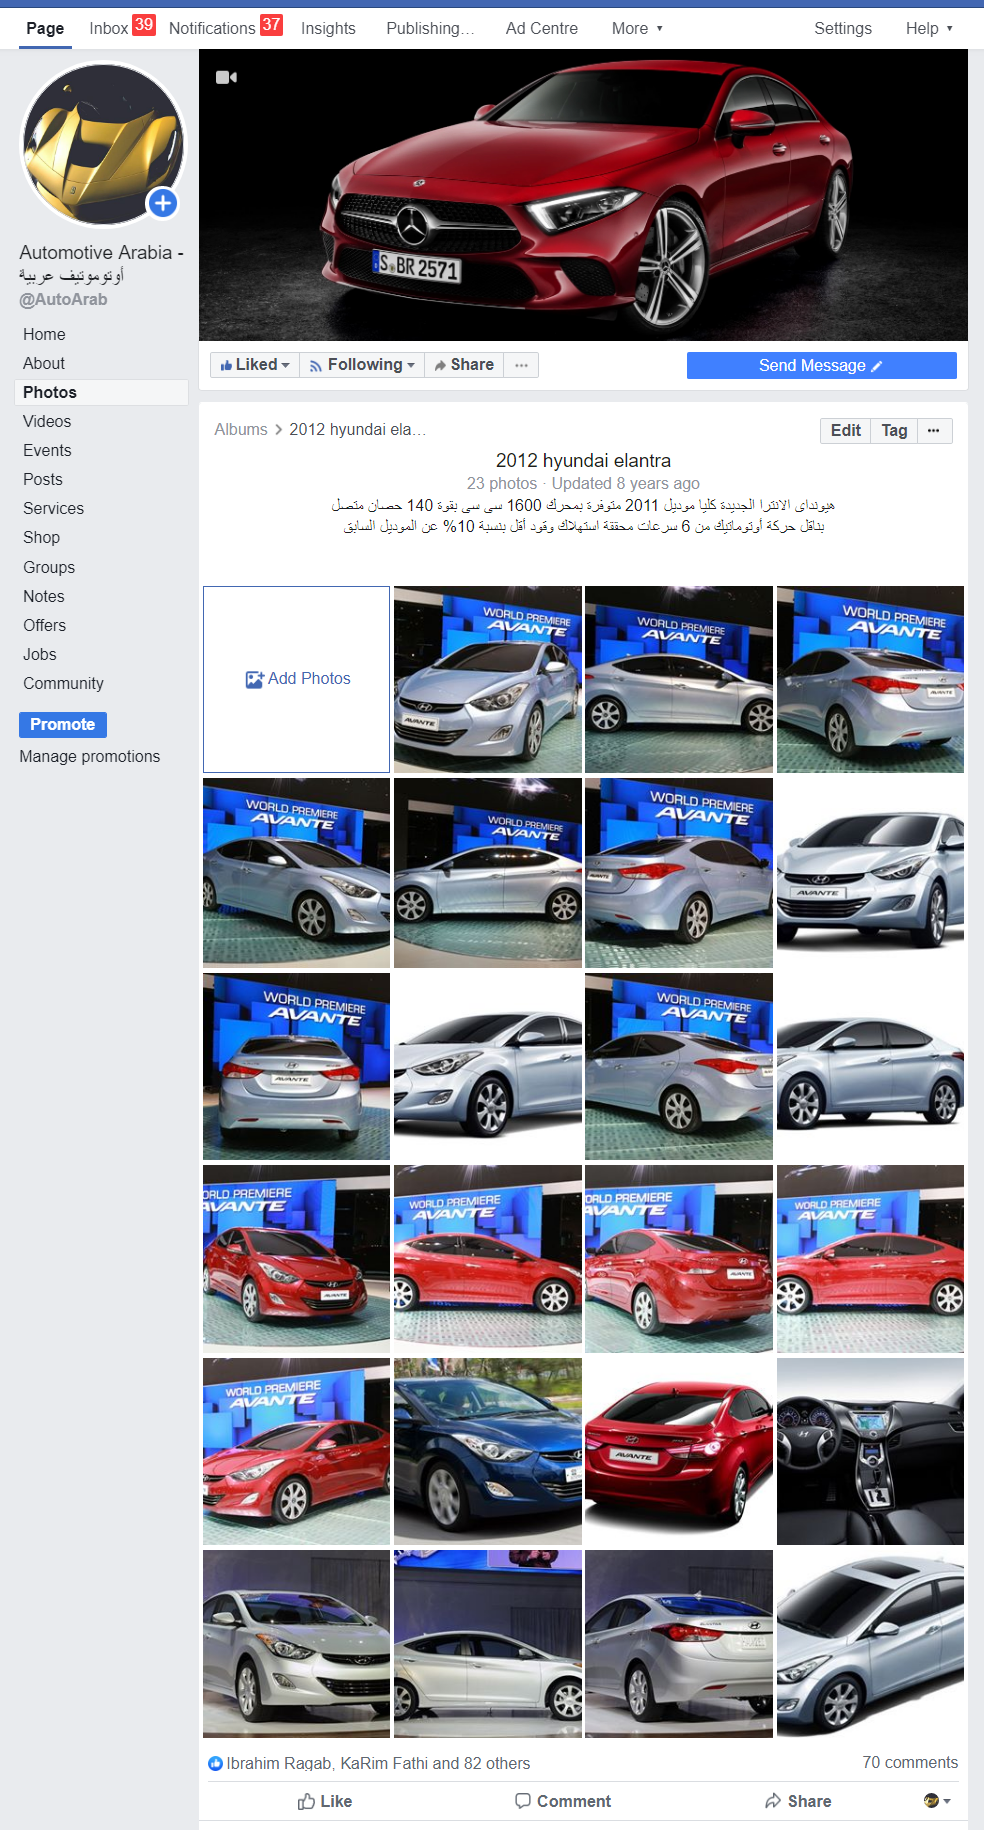
Task: Open Videos in sidebar
Action: (47, 421)
